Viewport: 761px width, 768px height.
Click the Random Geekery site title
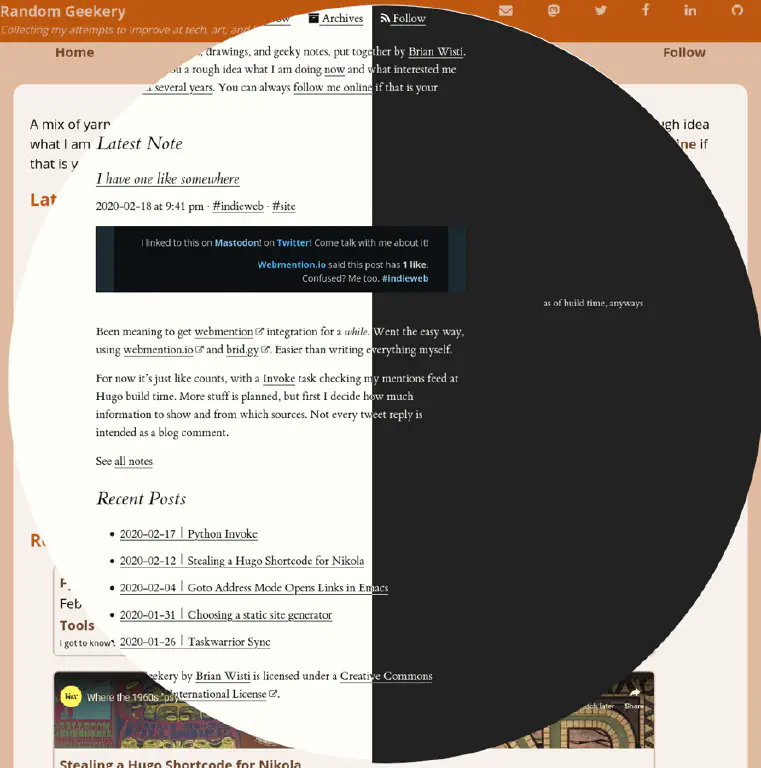[x=63, y=11]
